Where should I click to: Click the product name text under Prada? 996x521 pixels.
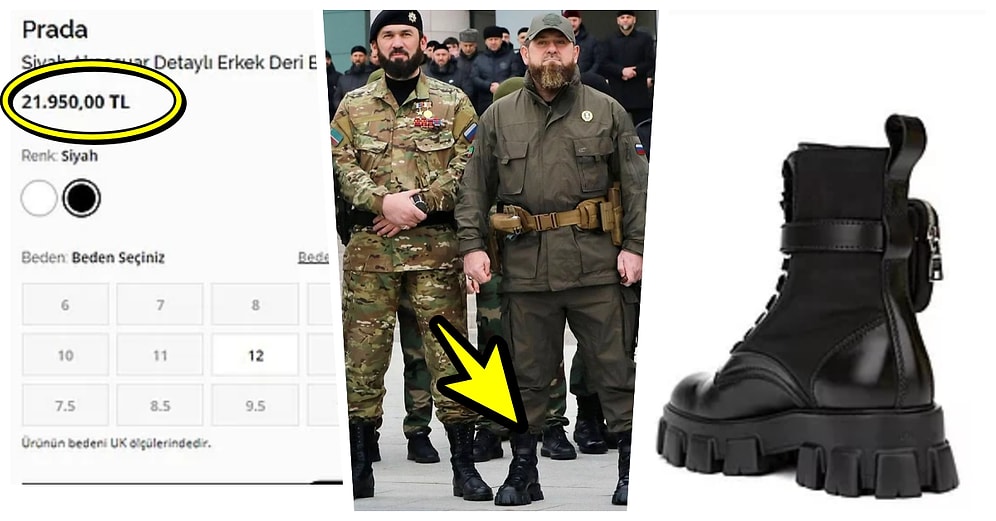tap(169, 62)
